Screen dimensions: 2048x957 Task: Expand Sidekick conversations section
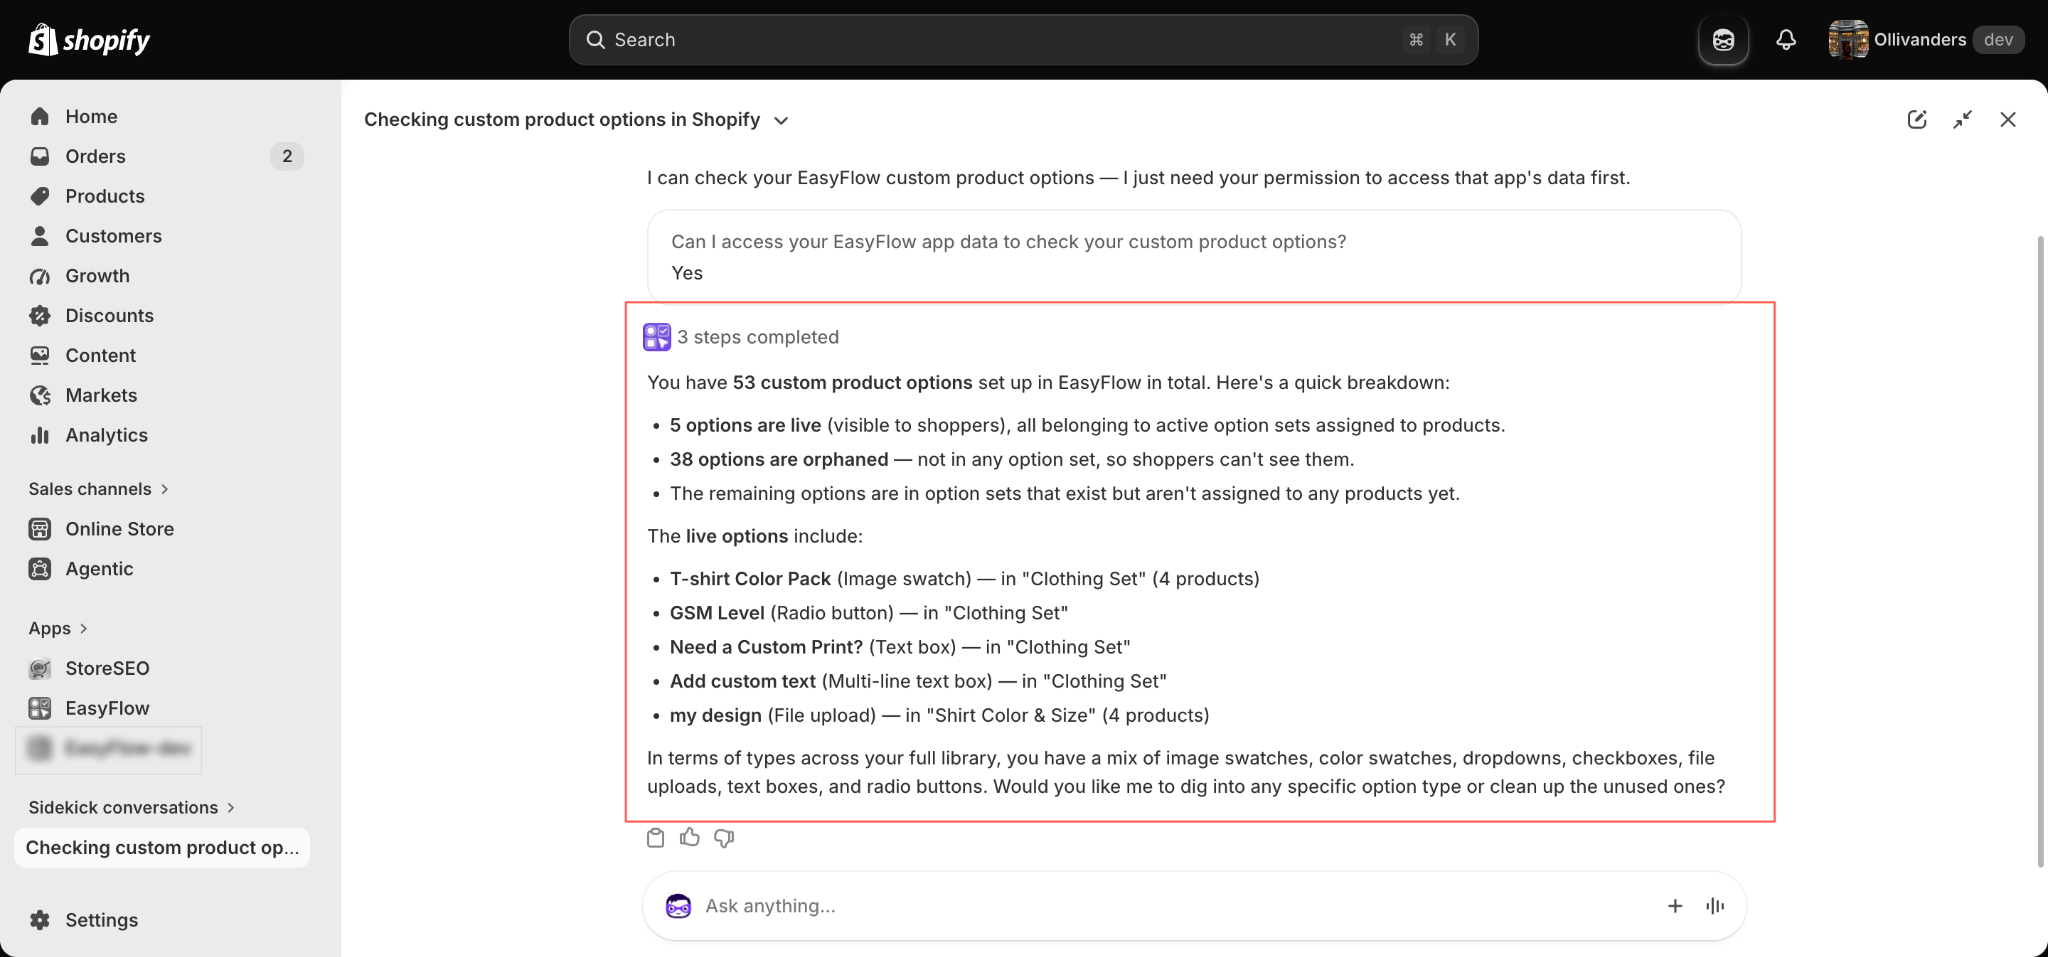(131, 808)
